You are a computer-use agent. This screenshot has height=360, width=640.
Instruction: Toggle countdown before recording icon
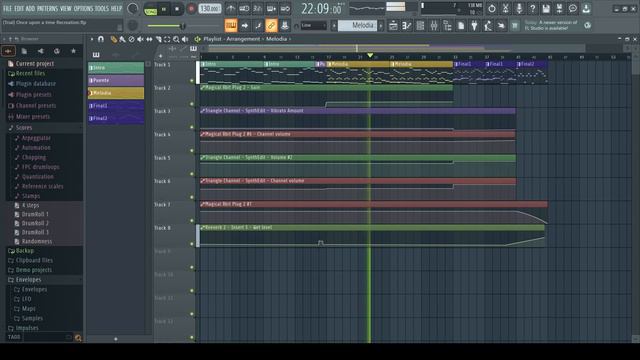click(258, 9)
